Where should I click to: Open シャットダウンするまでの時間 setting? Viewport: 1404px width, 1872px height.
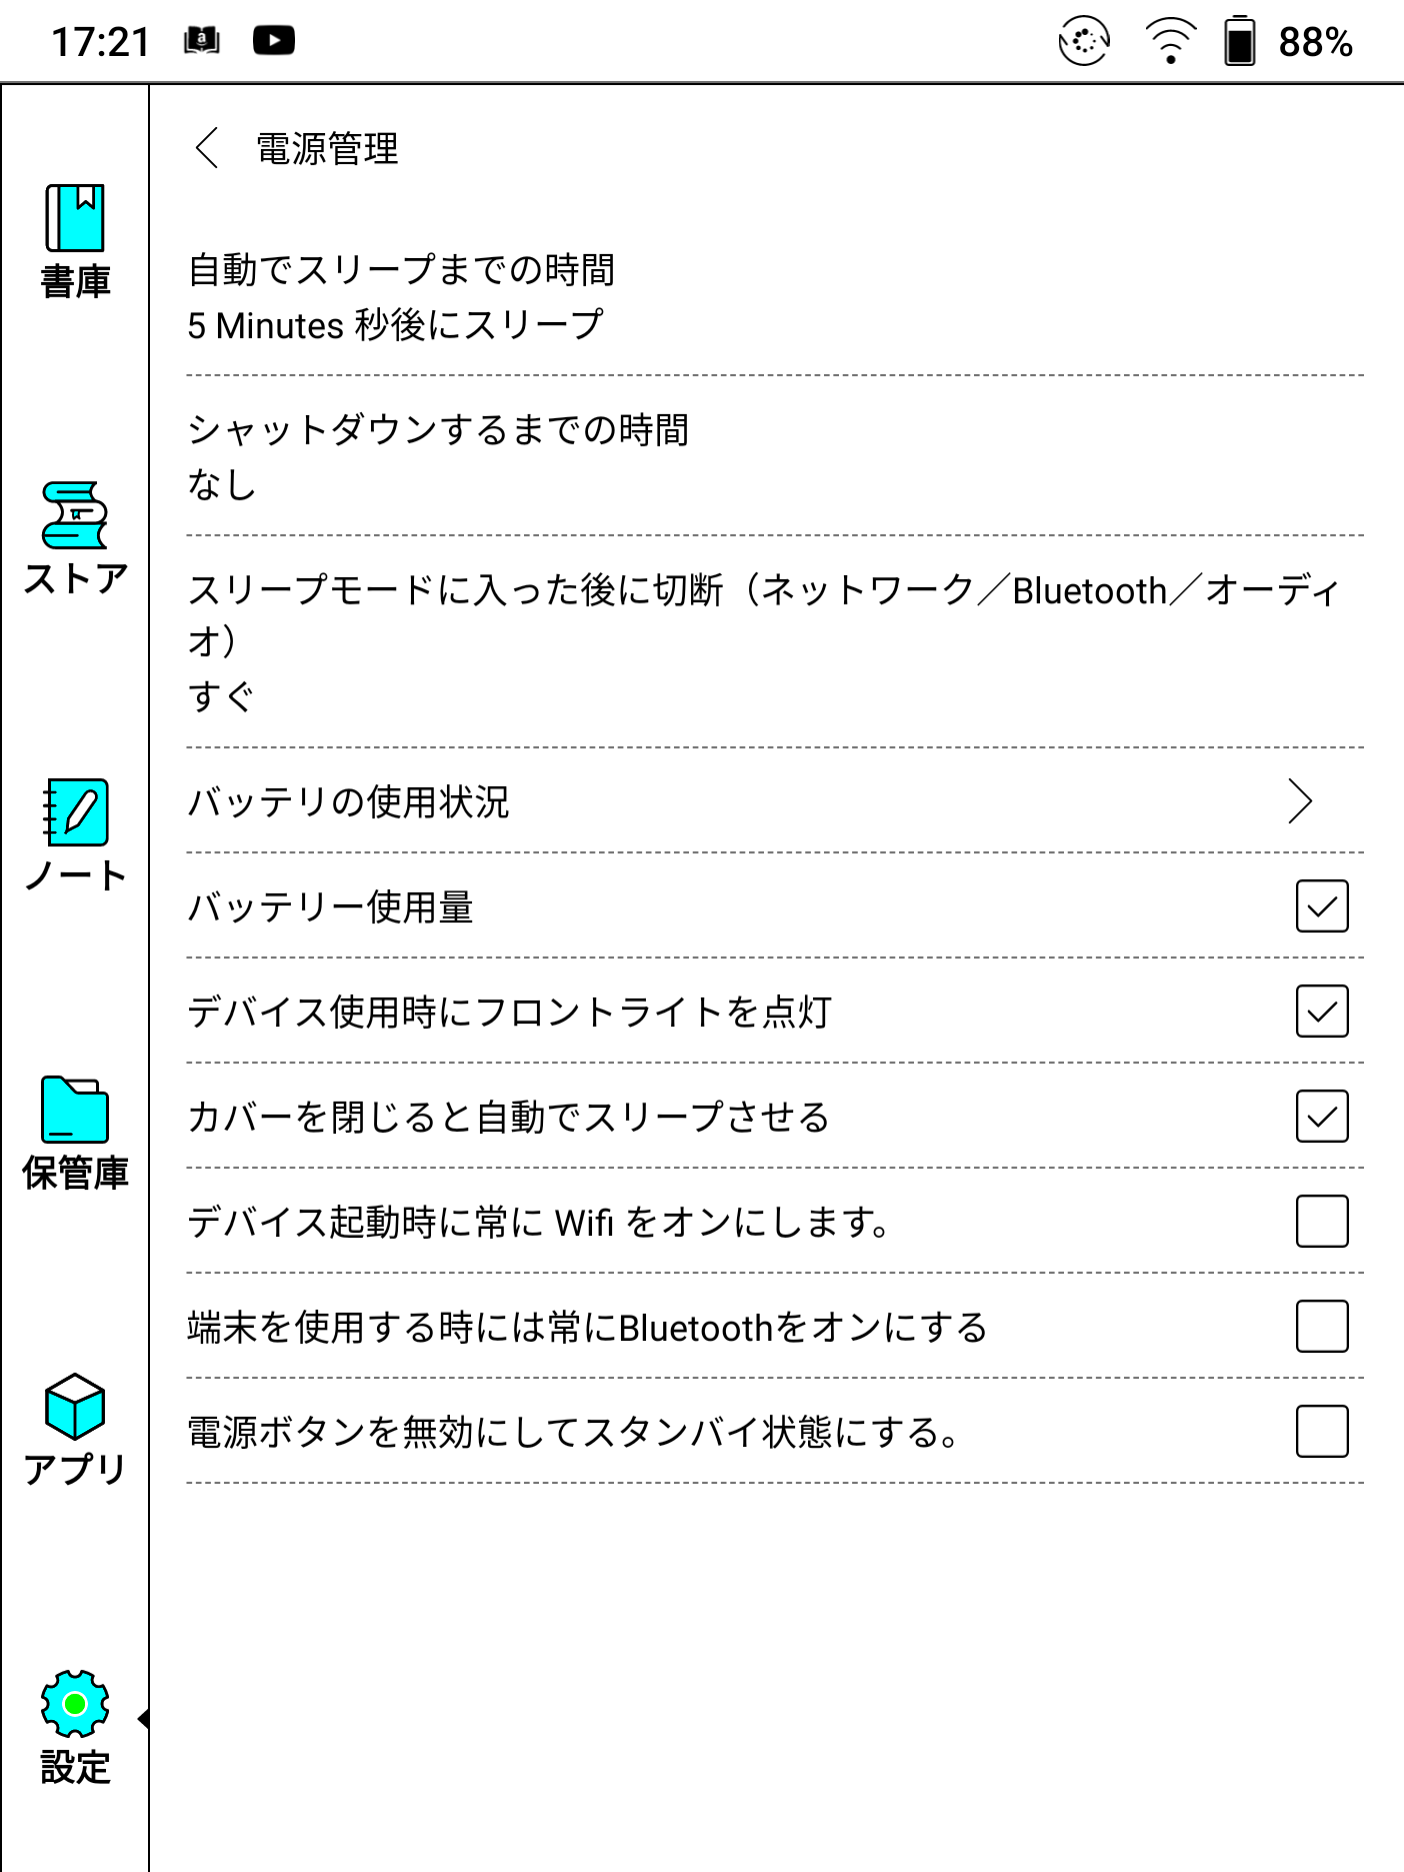tap(775, 457)
